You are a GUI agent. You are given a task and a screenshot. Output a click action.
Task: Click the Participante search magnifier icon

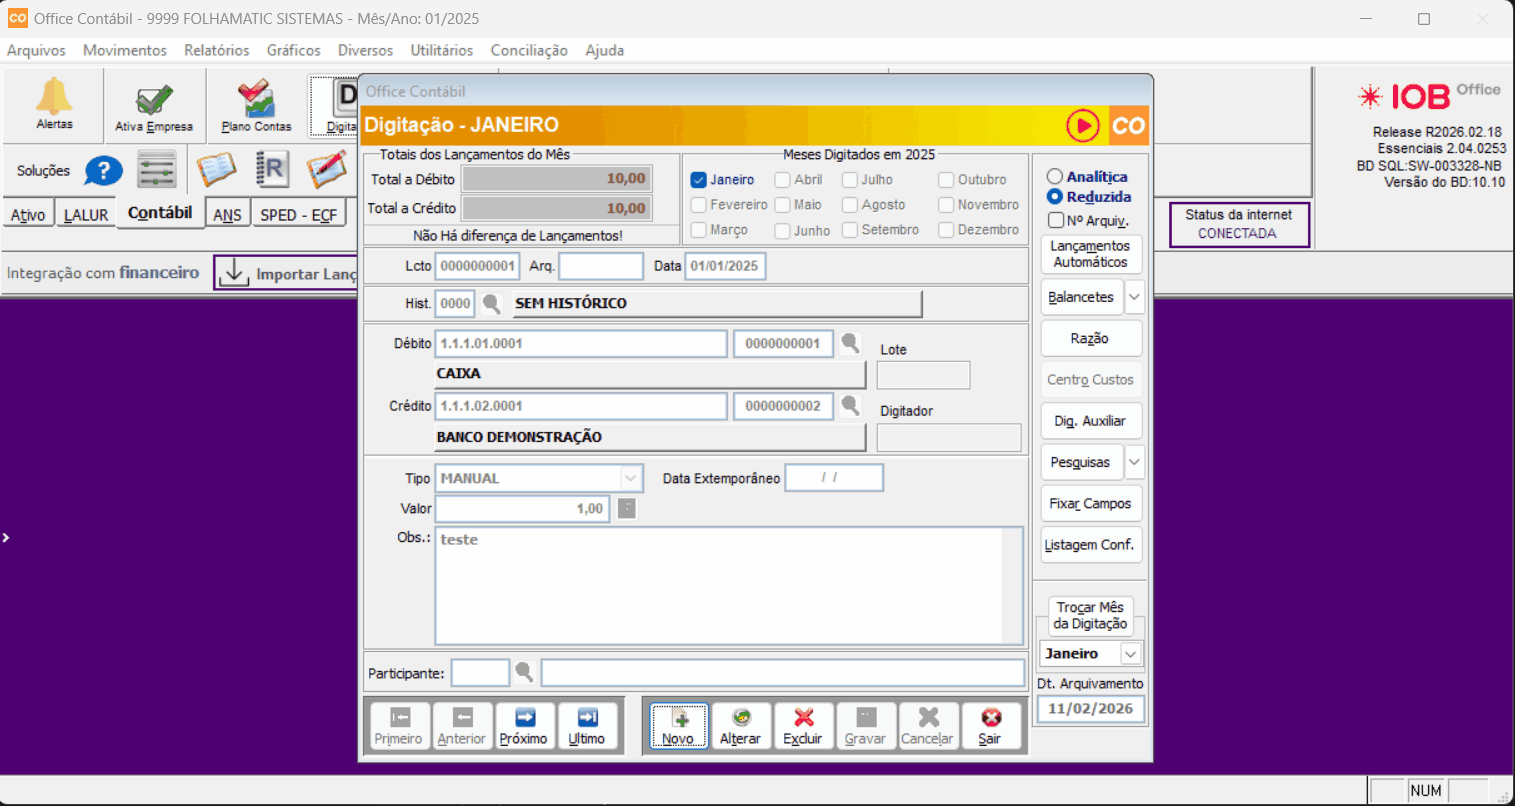pos(523,672)
